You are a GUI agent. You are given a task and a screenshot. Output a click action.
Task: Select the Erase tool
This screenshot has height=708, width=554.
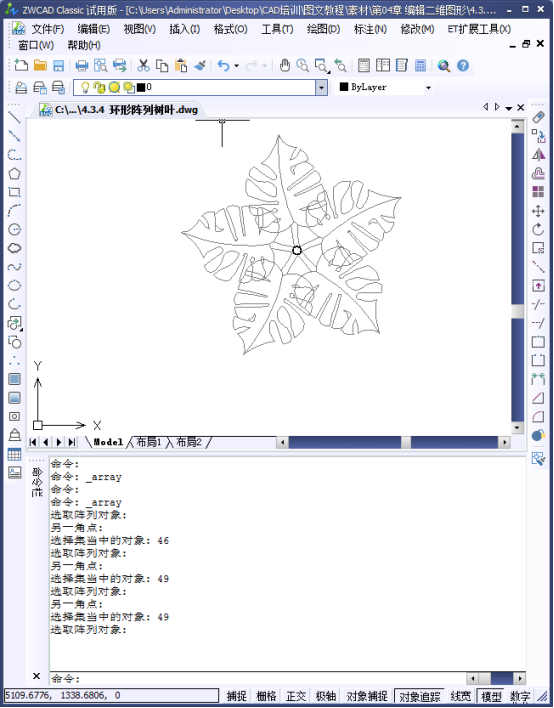click(538, 117)
